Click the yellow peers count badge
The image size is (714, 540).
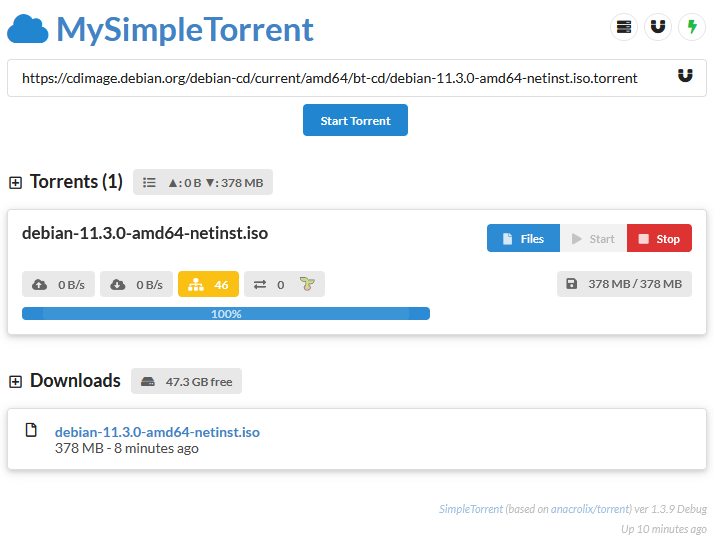(208, 284)
